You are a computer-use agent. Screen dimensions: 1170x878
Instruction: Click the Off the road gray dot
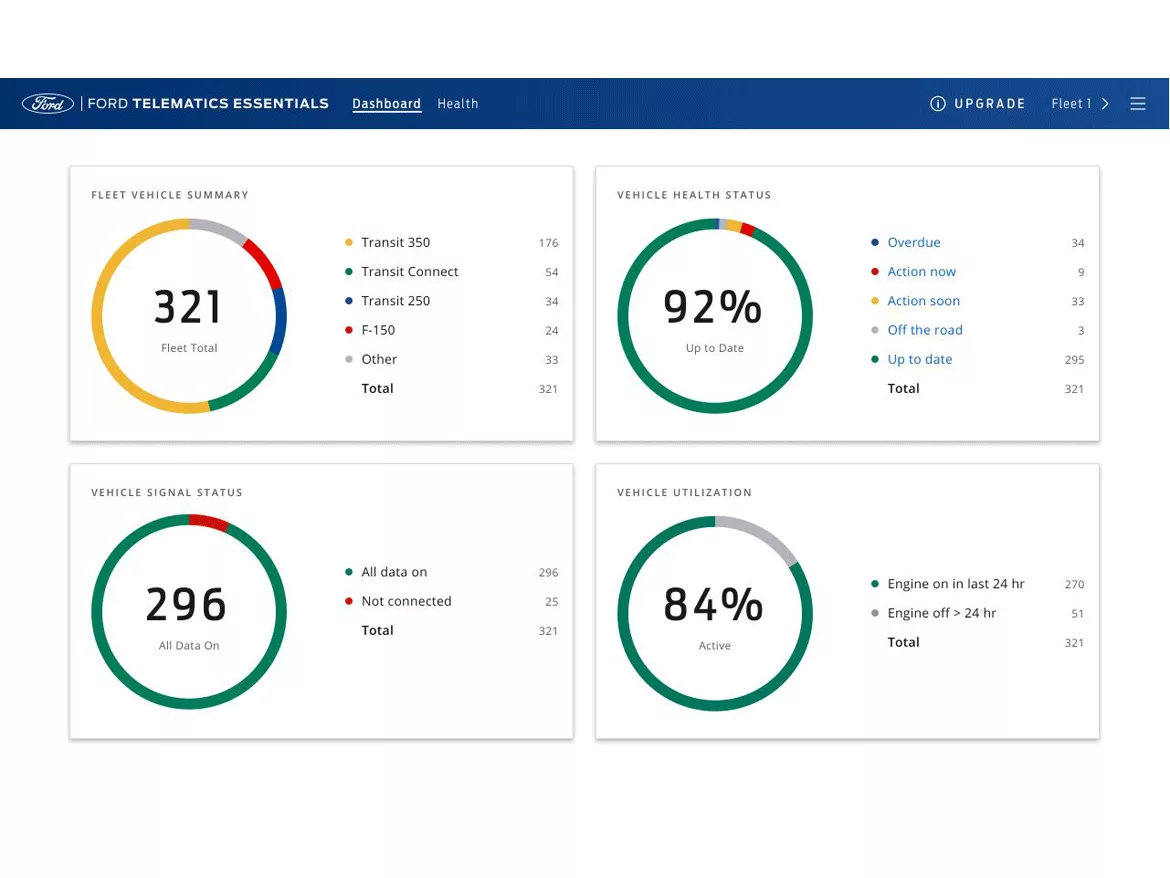pyautogui.click(x=875, y=330)
